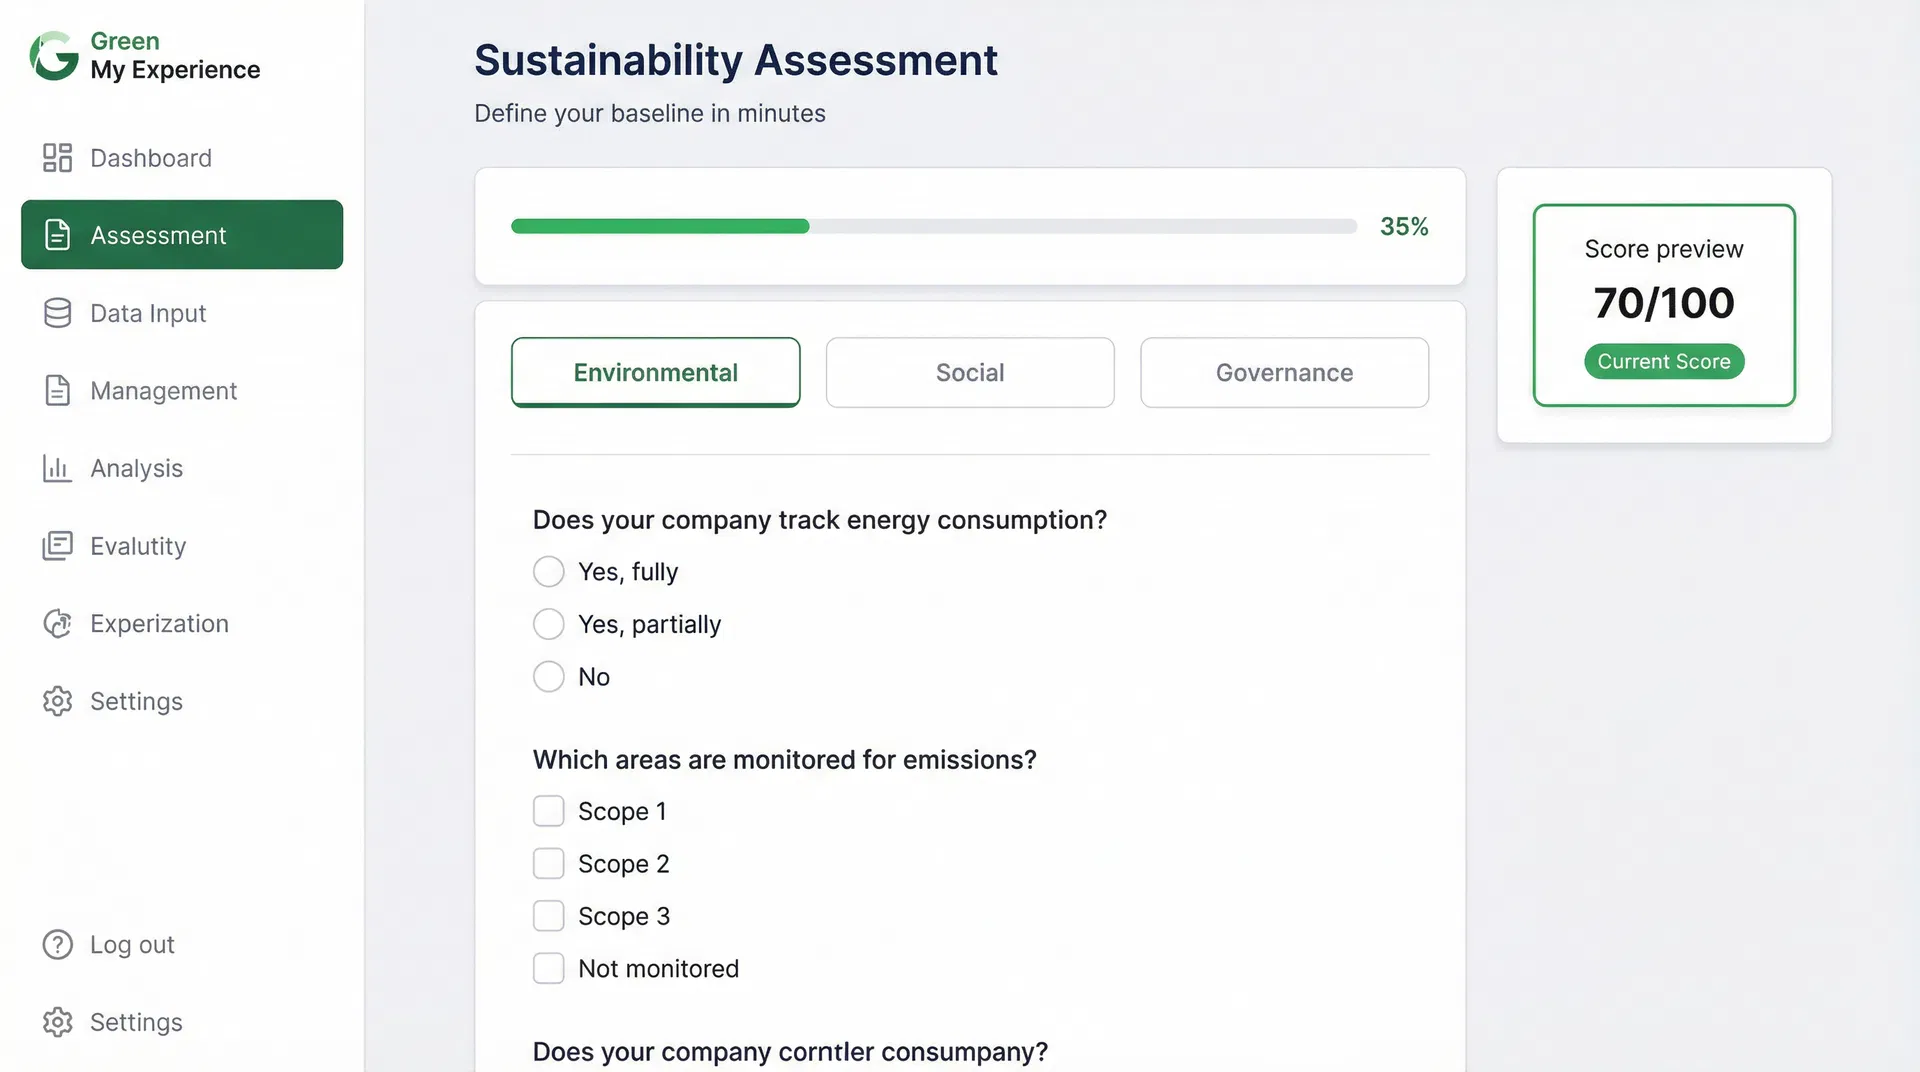Open the Management document icon
The width and height of the screenshot is (1920, 1072).
click(x=57, y=390)
